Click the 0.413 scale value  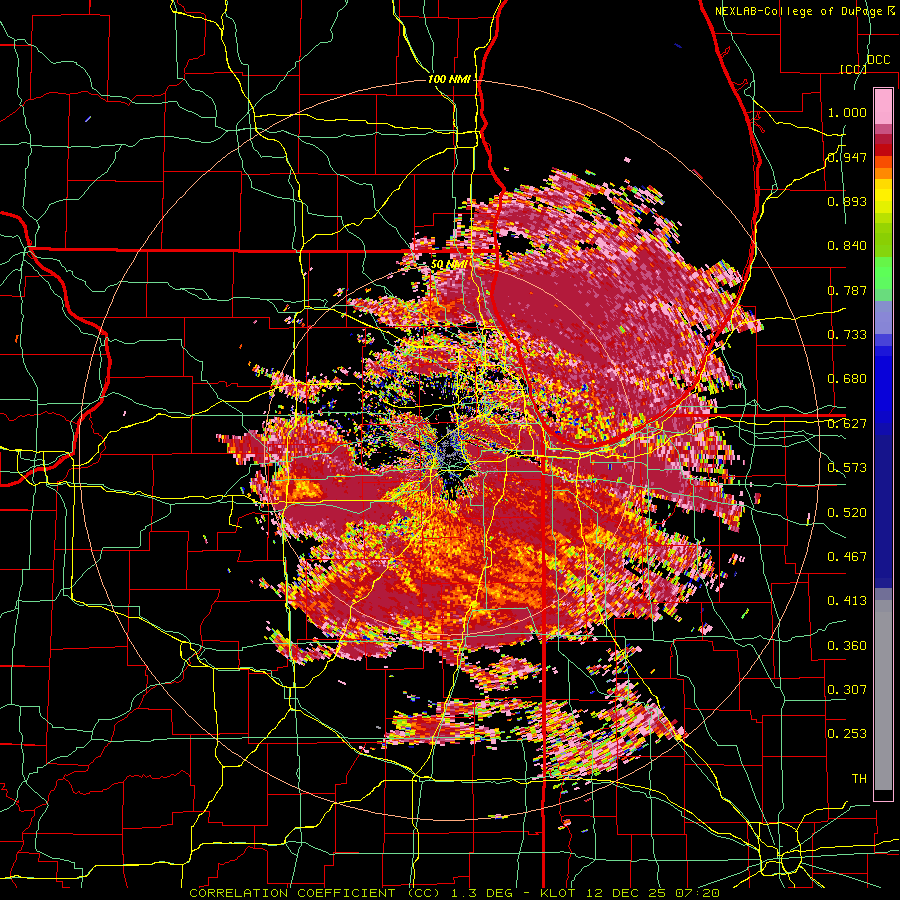point(847,601)
